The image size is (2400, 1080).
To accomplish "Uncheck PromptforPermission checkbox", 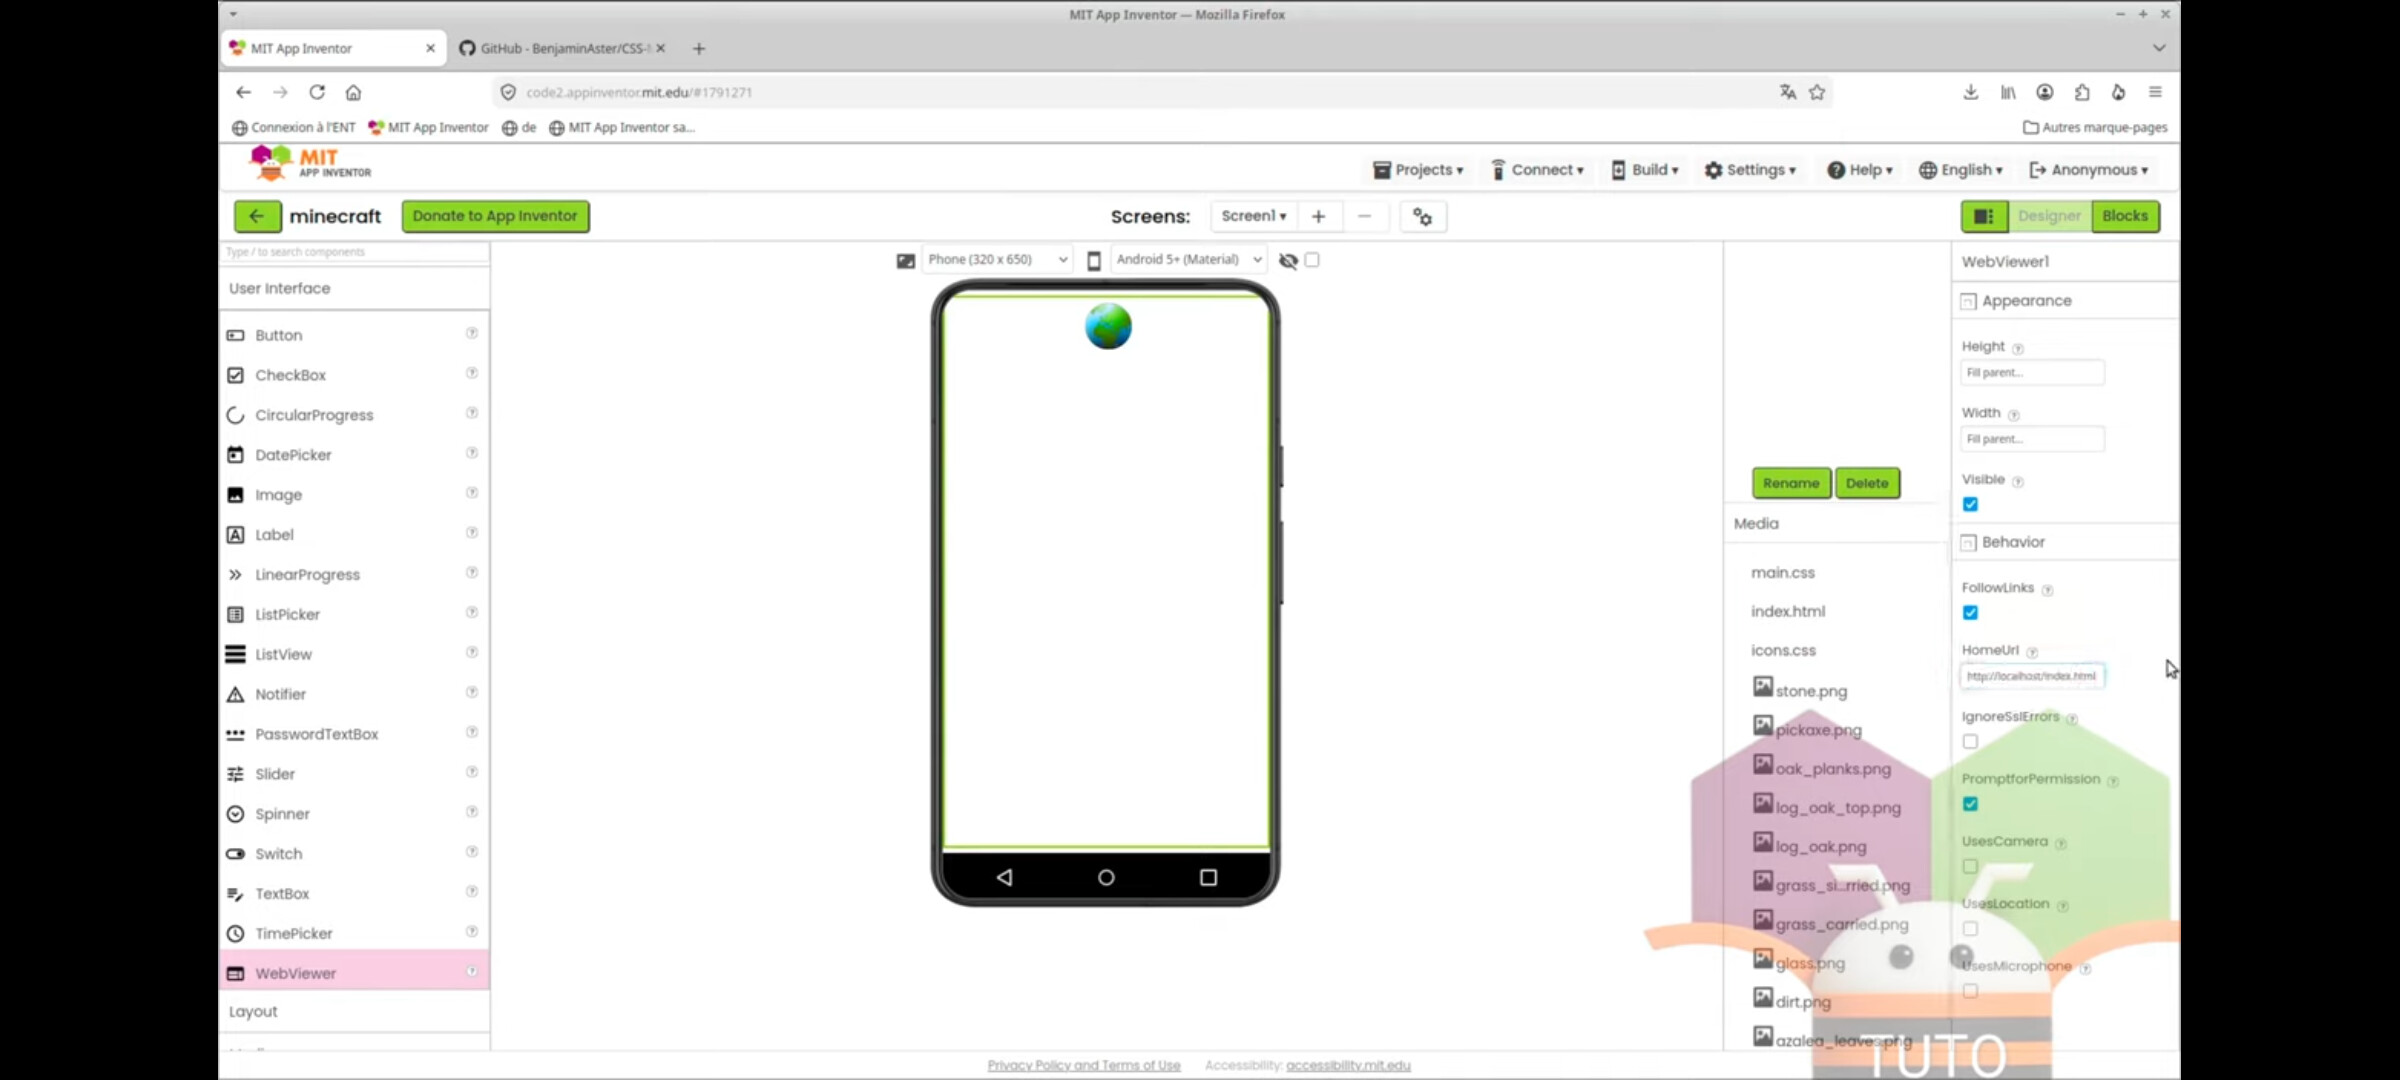I will (1970, 804).
